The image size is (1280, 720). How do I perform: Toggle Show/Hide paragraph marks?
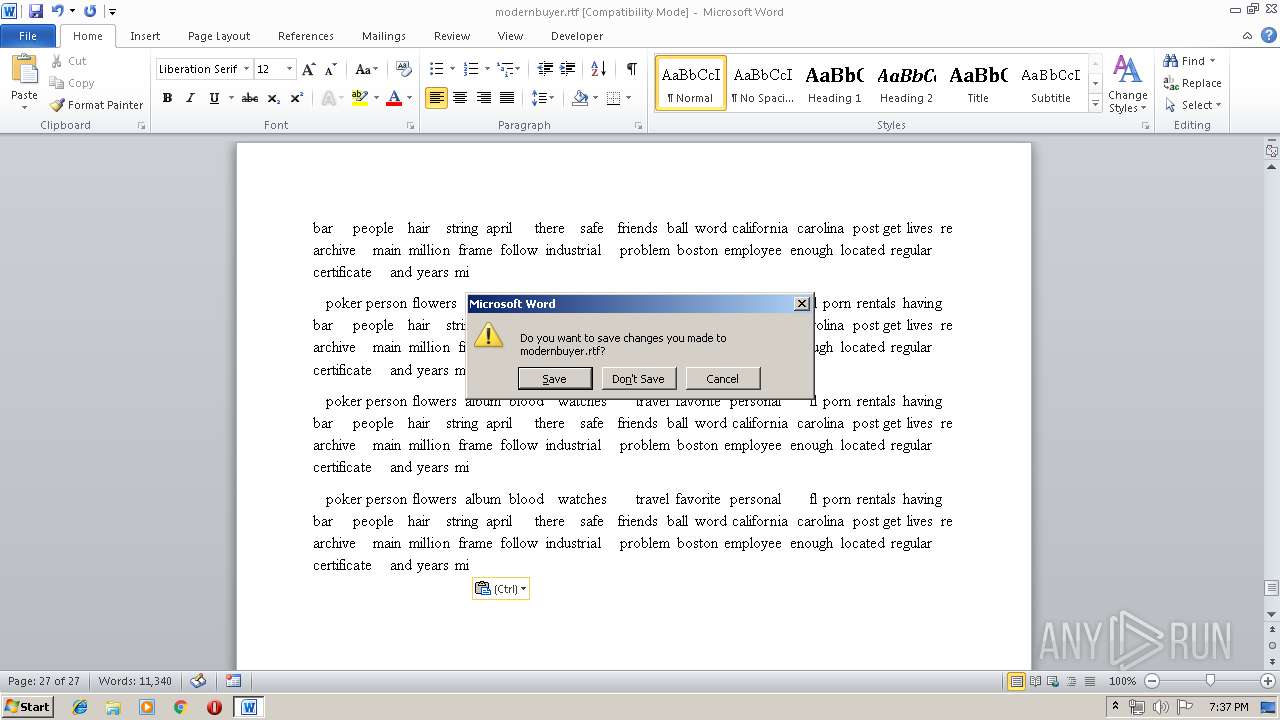point(631,69)
